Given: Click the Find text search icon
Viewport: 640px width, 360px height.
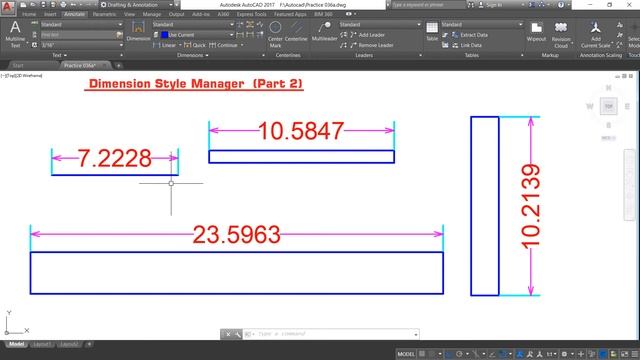Looking at the screenshot, I should pos(120,35).
